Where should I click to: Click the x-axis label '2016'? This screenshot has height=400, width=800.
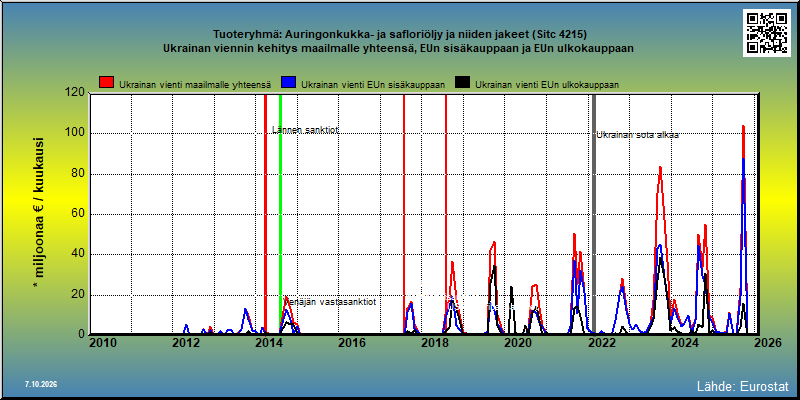tap(352, 343)
